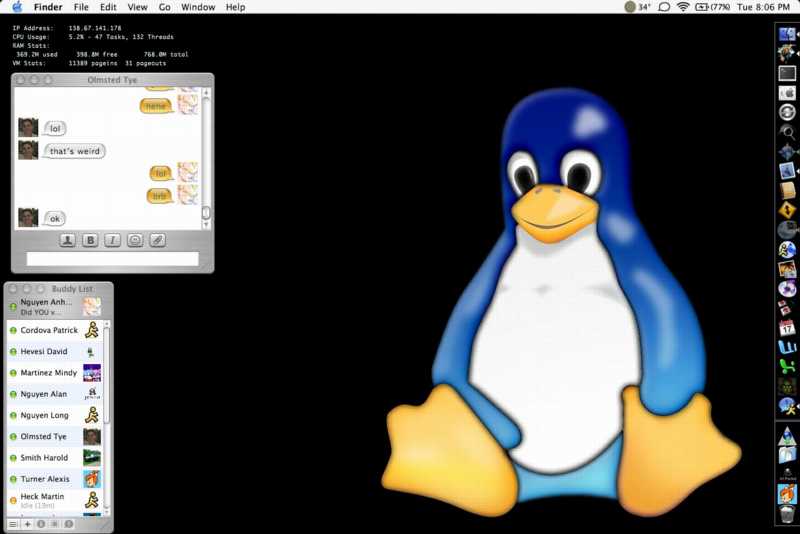
Task: Open the Finder menu
Action: click(48, 7)
